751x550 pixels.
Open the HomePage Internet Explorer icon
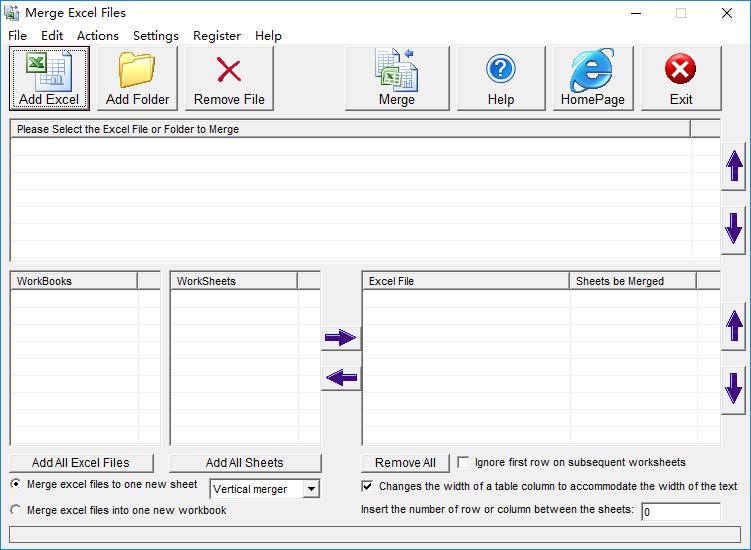(592, 70)
